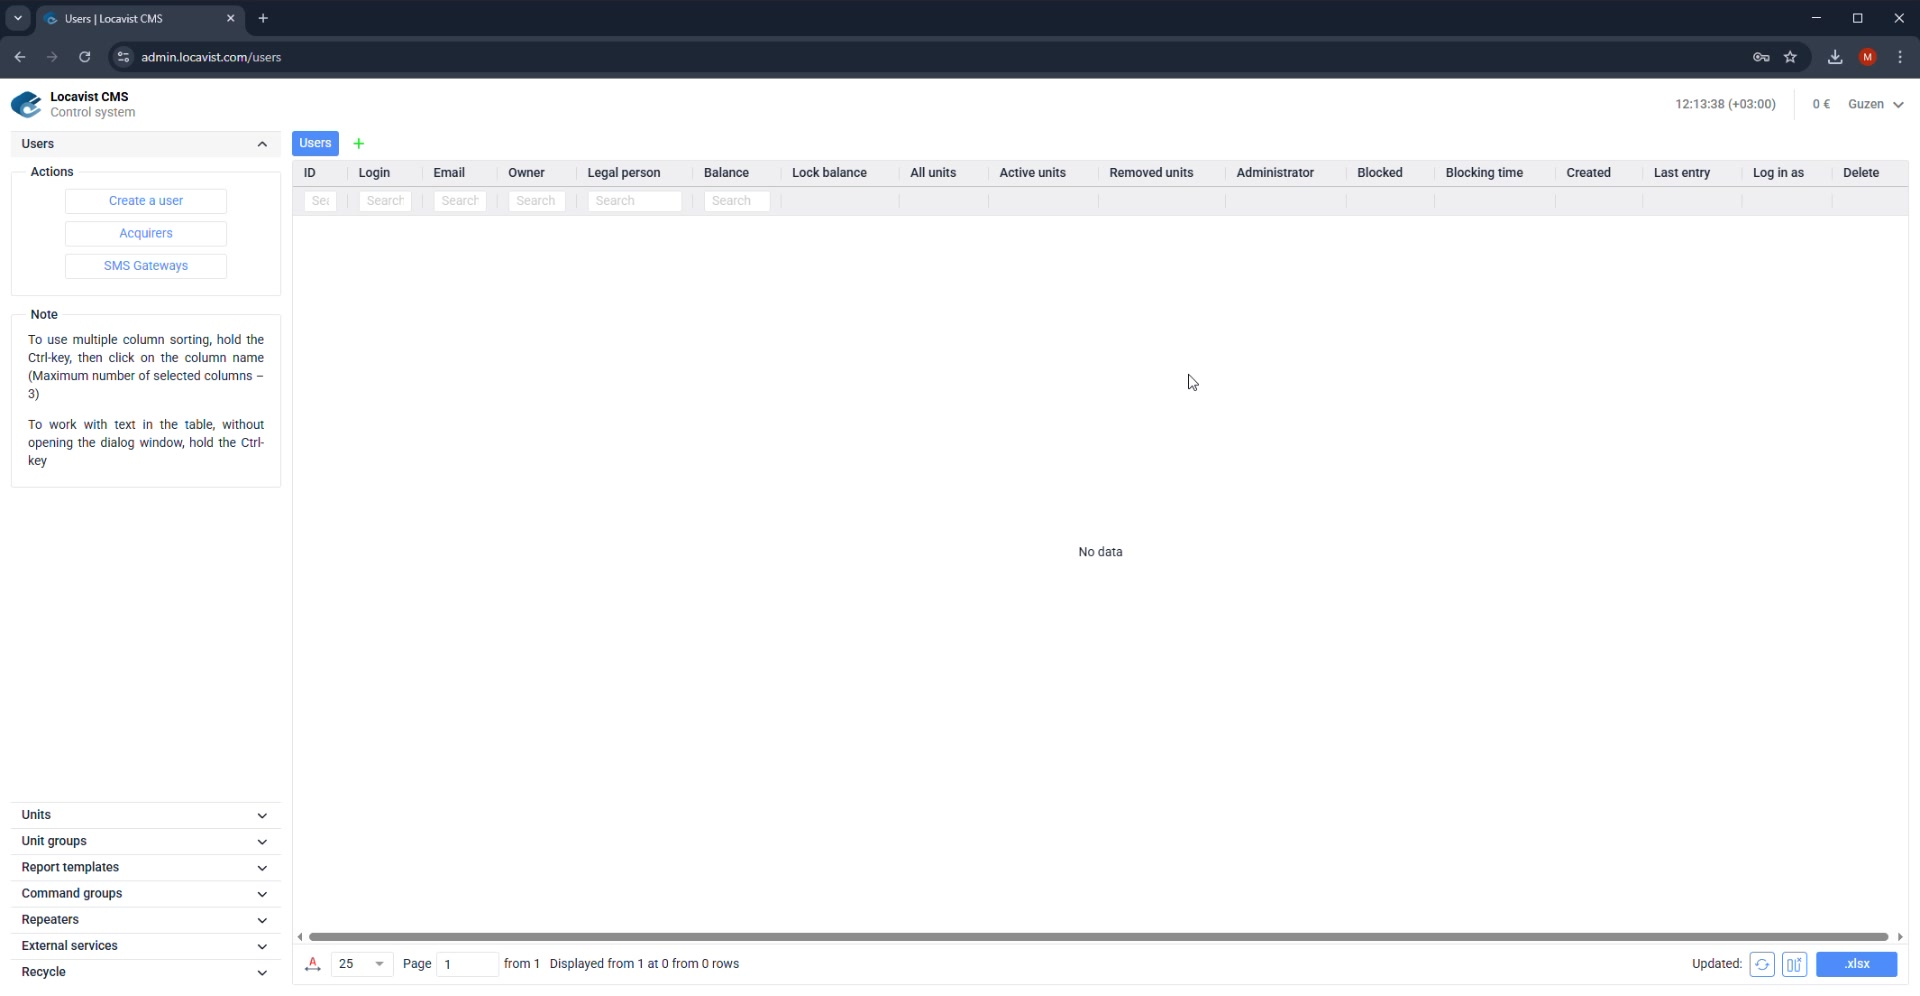
Task: Focus the Email search field
Action: pos(460,201)
